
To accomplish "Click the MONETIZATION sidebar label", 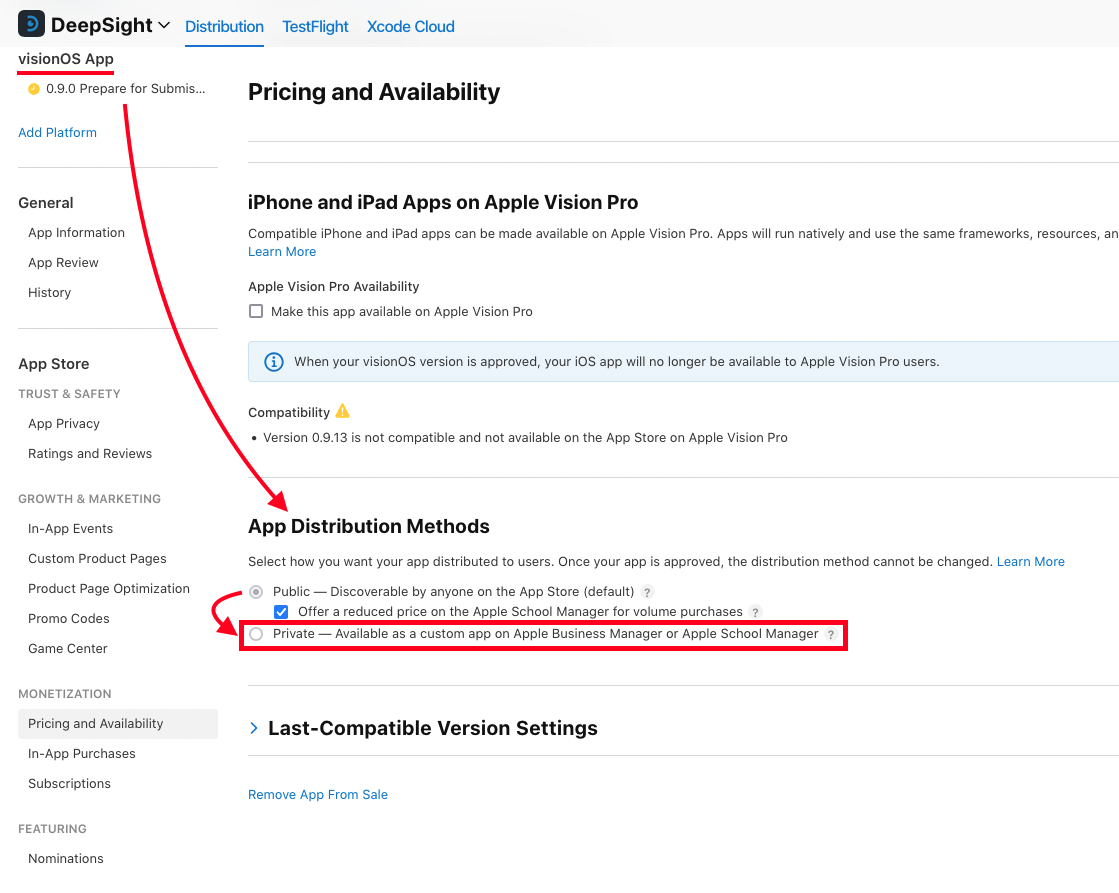I will click(64, 694).
